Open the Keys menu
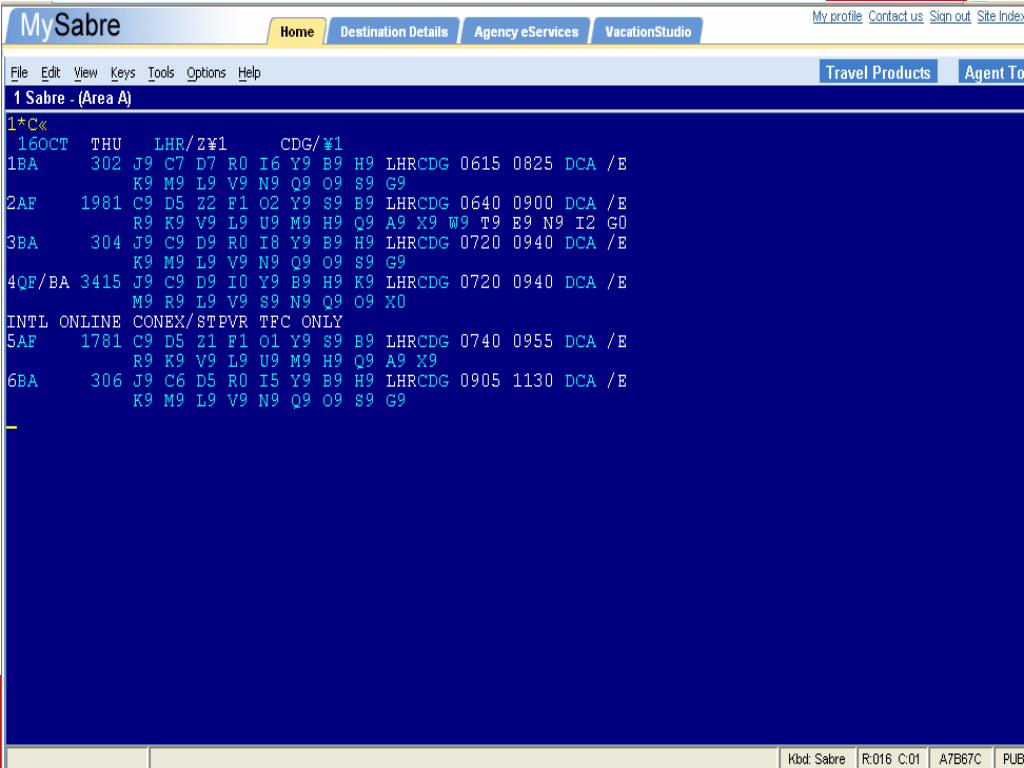 point(123,72)
